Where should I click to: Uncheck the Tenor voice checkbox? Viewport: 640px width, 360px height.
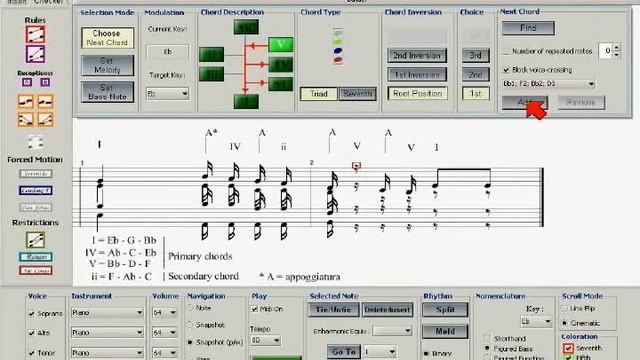click(x=31, y=353)
